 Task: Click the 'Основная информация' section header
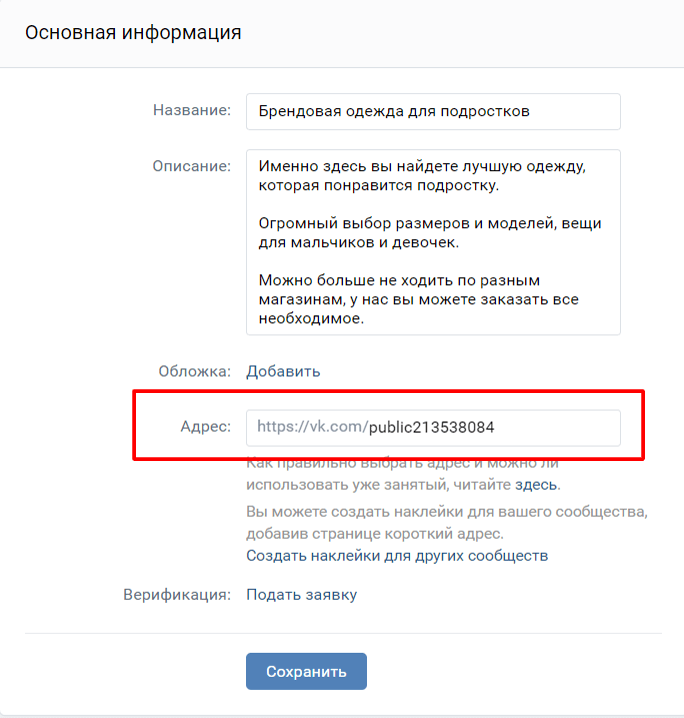pos(133,33)
